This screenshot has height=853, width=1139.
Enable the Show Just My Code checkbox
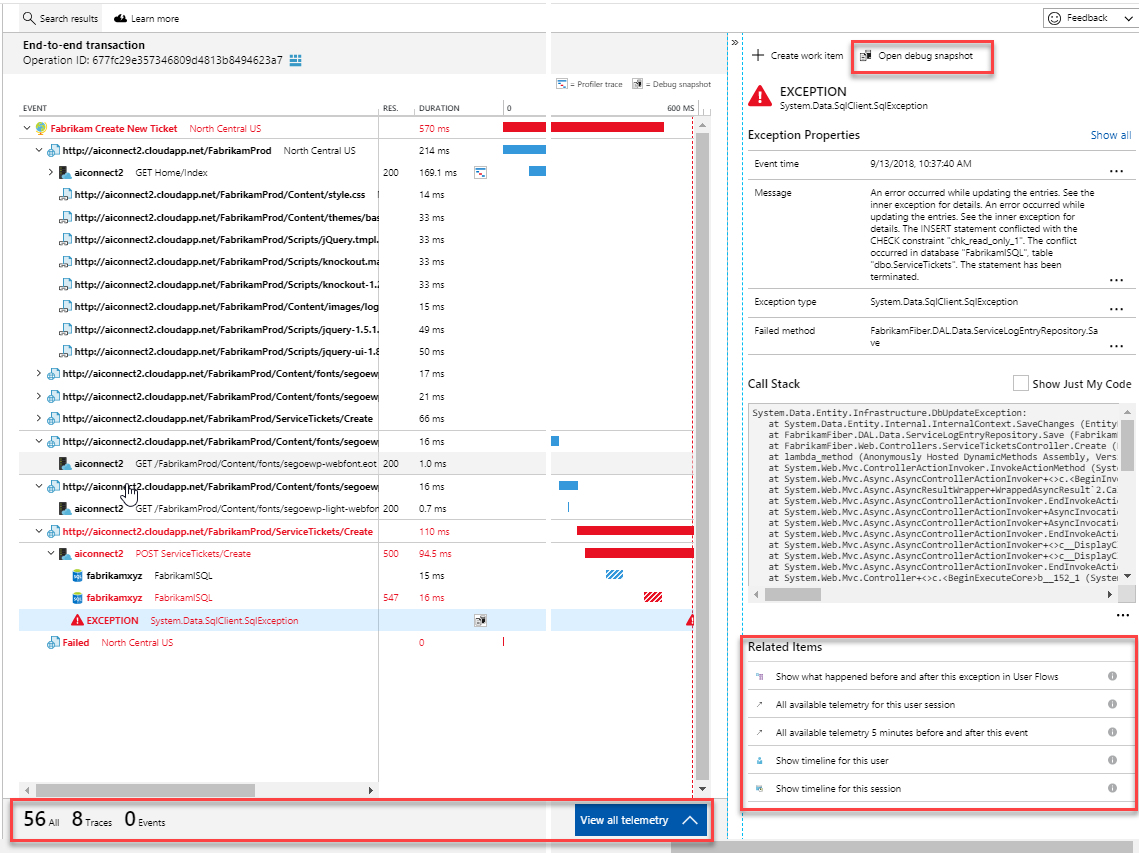1020,383
